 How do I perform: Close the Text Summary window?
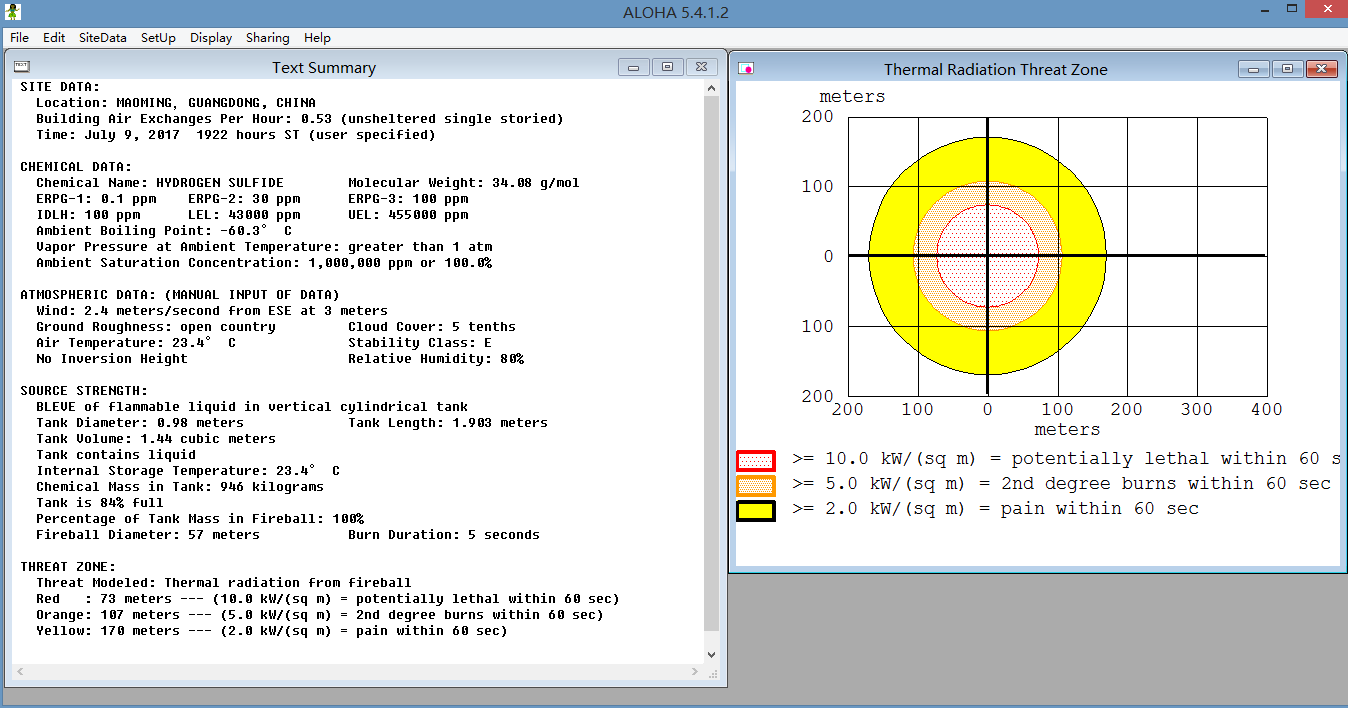click(701, 67)
